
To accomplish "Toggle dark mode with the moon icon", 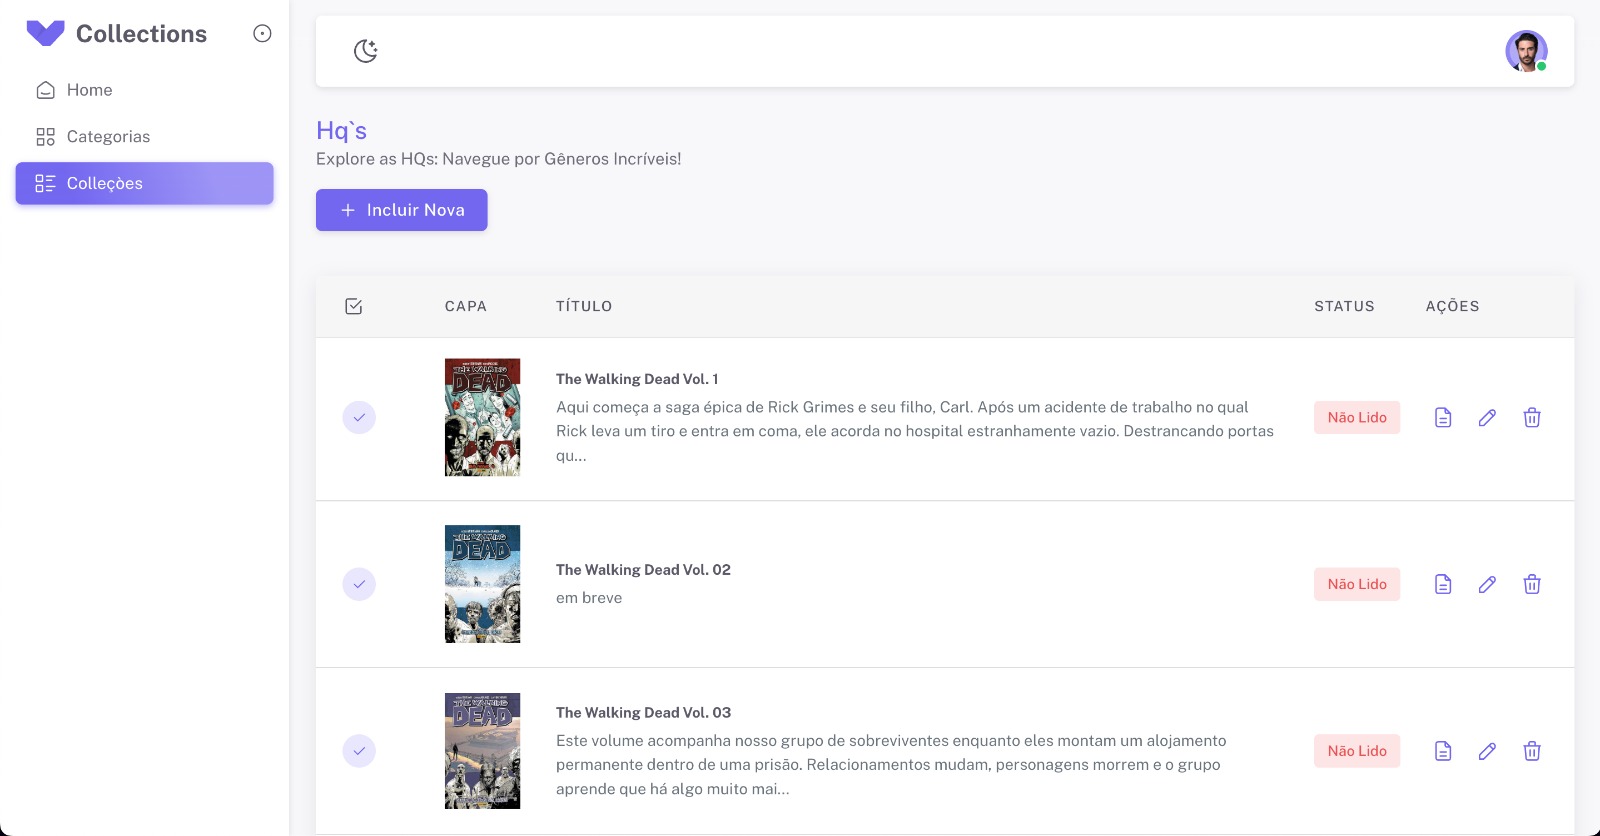I will (366, 51).
